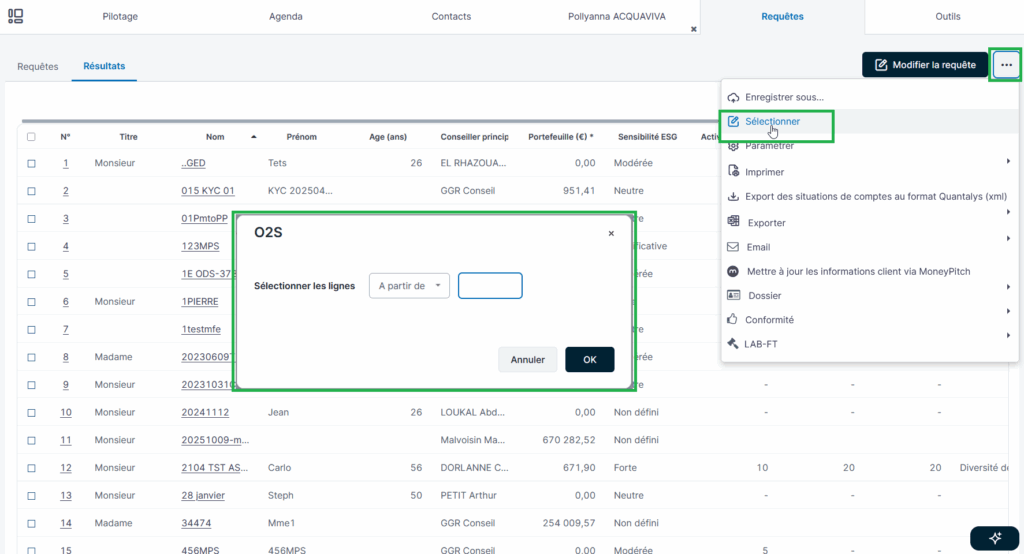Open the 'A partir de' dropdown

409,286
